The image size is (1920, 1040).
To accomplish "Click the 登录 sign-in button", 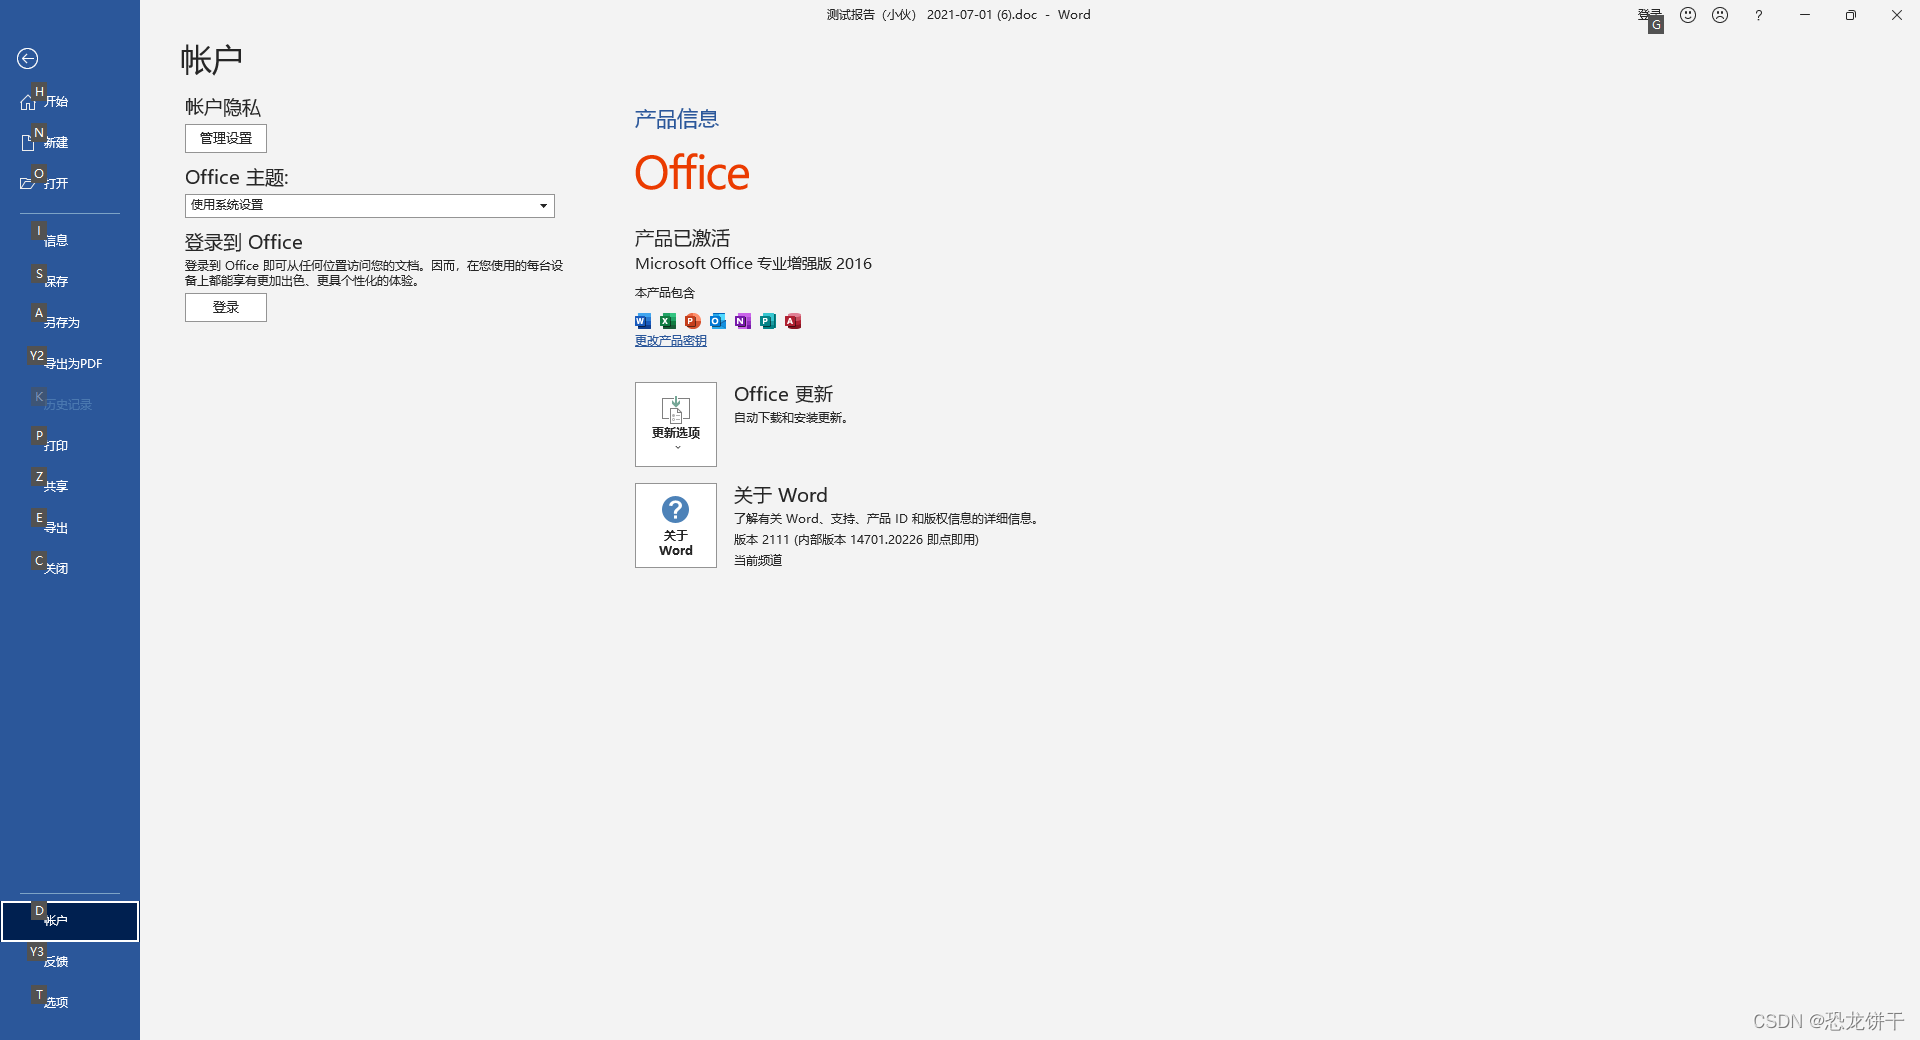I will click(x=226, y=307).
